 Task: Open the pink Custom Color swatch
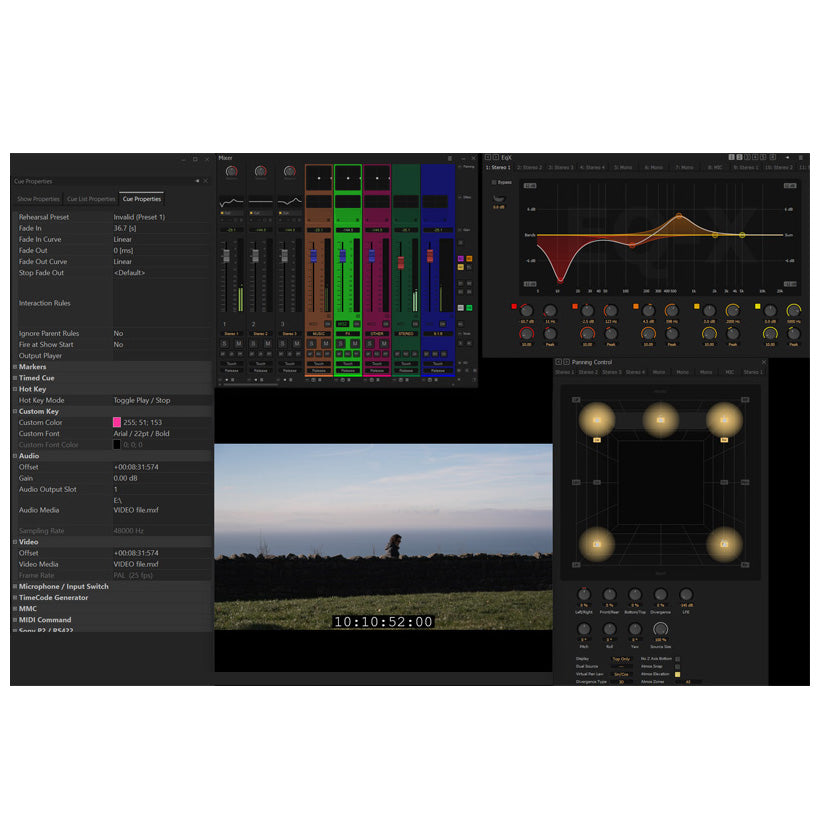tap(117, 422)
